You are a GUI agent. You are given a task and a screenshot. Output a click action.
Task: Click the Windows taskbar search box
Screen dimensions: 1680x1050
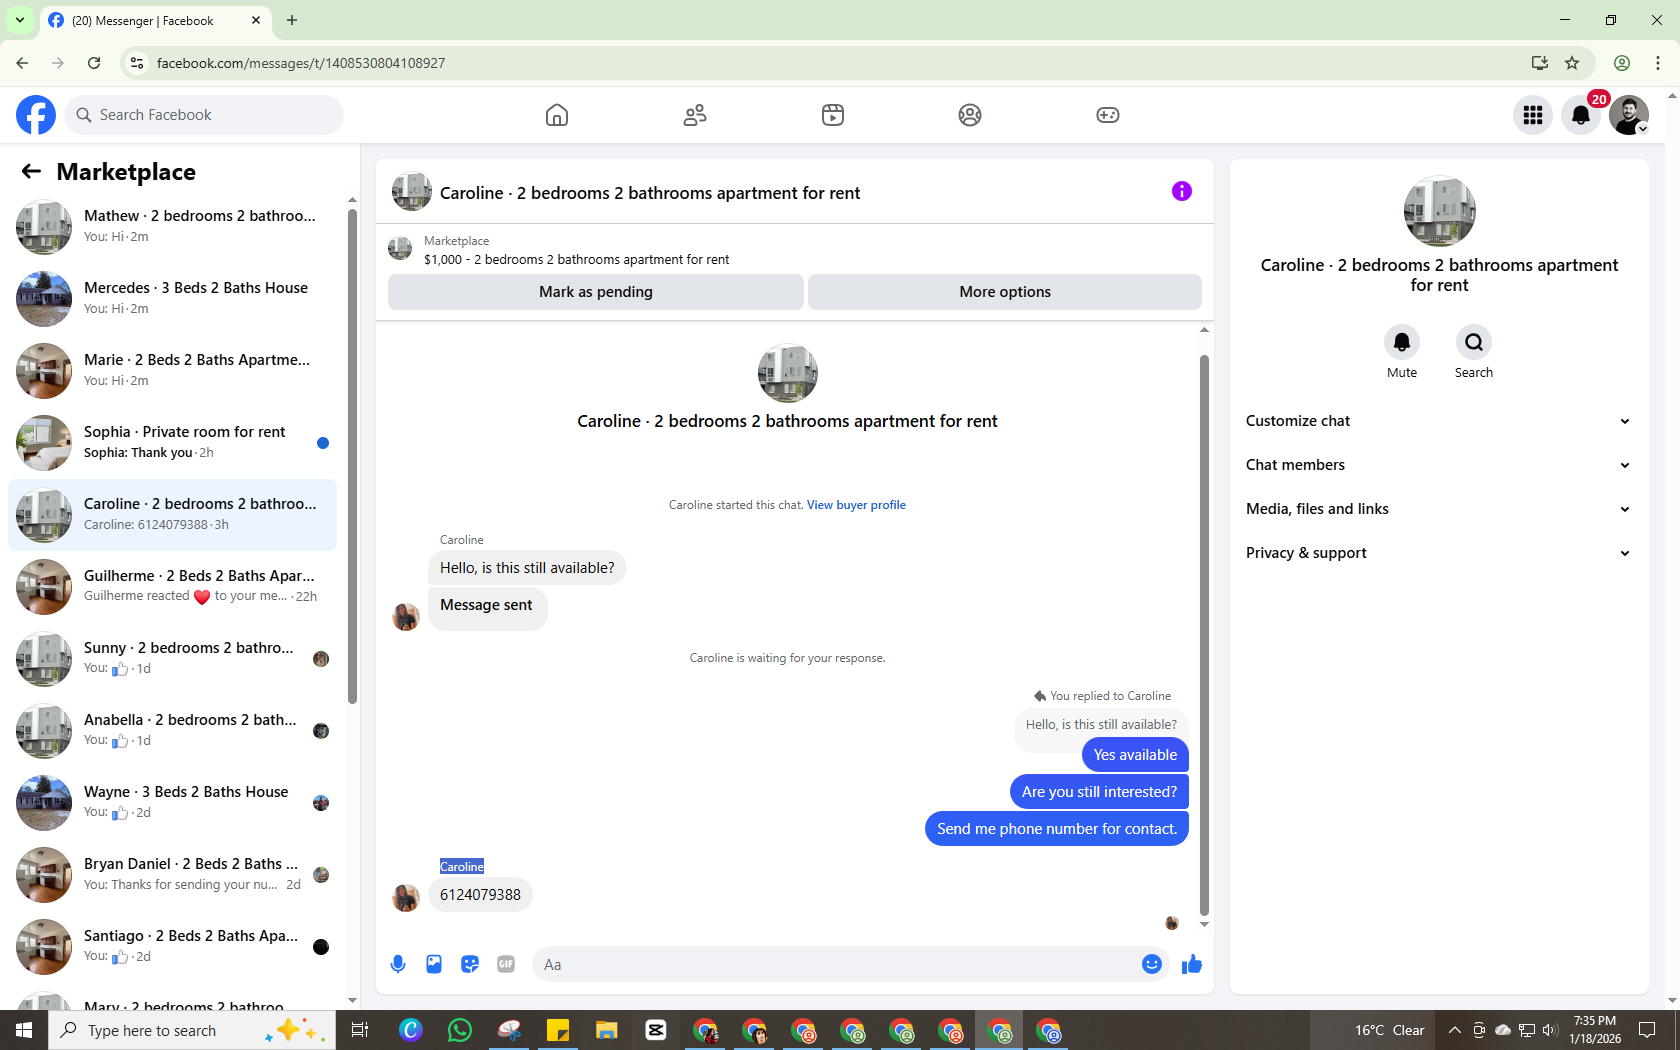tap(192, 1030)
